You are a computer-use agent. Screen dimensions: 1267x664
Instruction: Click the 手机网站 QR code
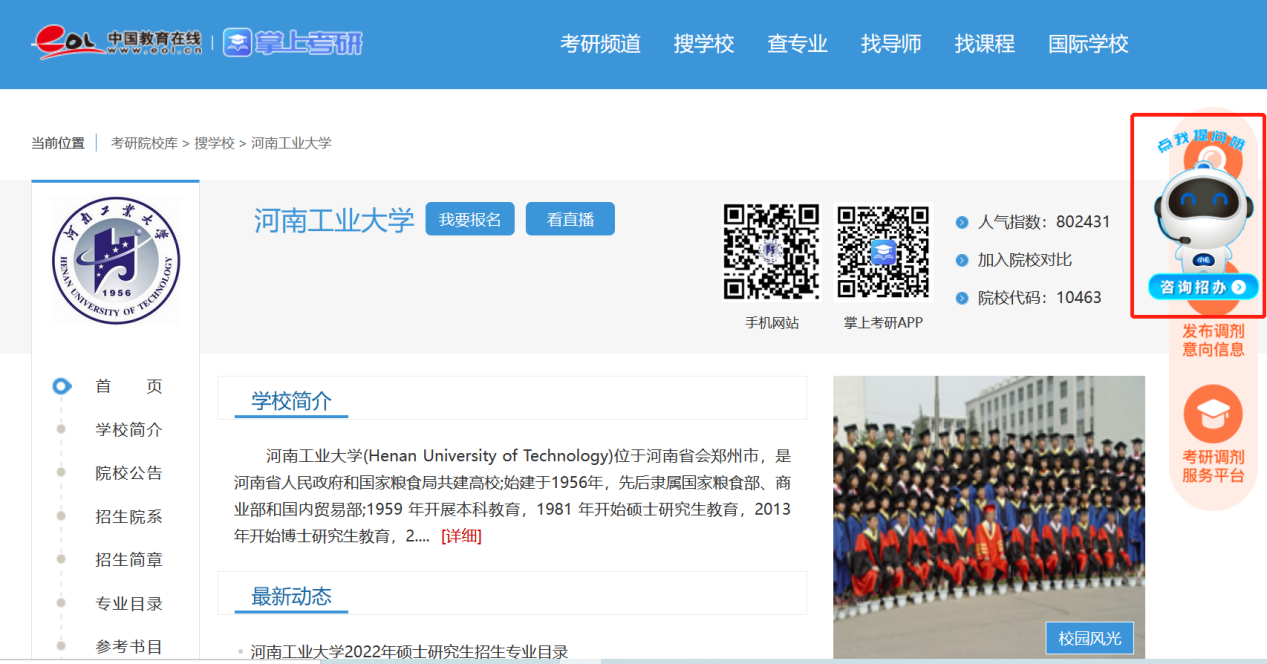pyautogui.click(x=771, y=252)
